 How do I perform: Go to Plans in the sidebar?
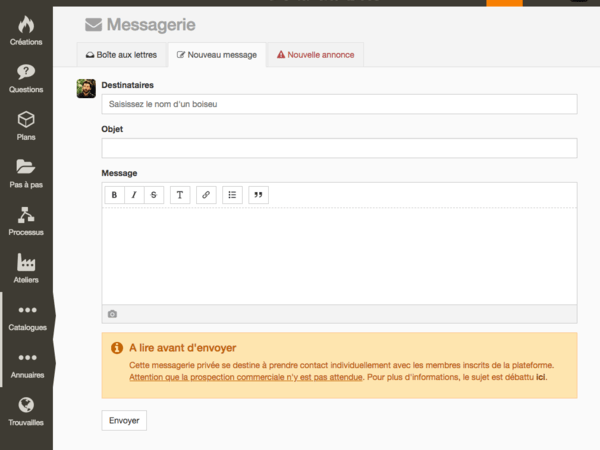26,126
